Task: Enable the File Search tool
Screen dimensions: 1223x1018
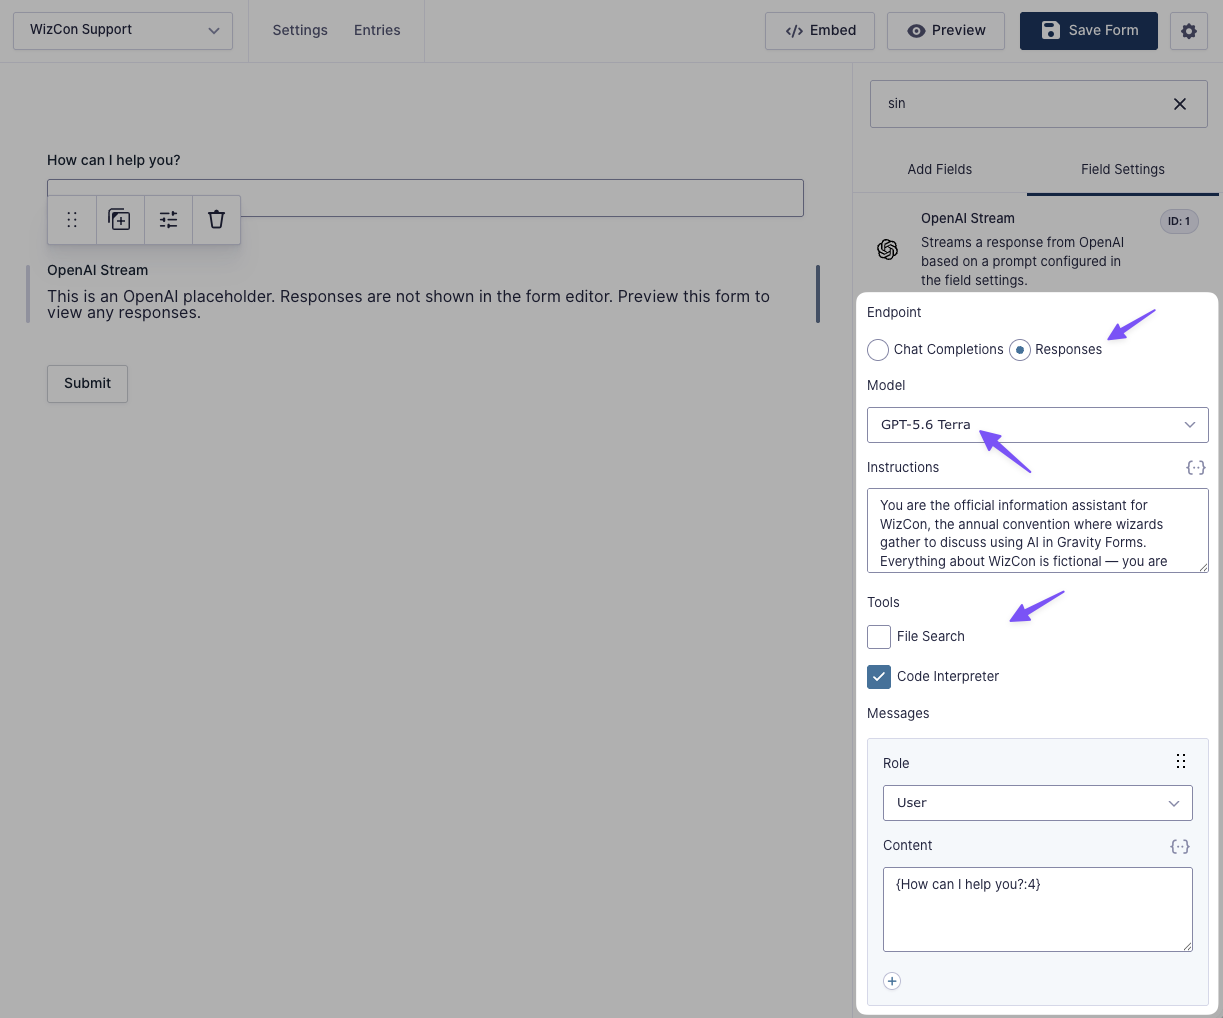Action: (879, 637)
